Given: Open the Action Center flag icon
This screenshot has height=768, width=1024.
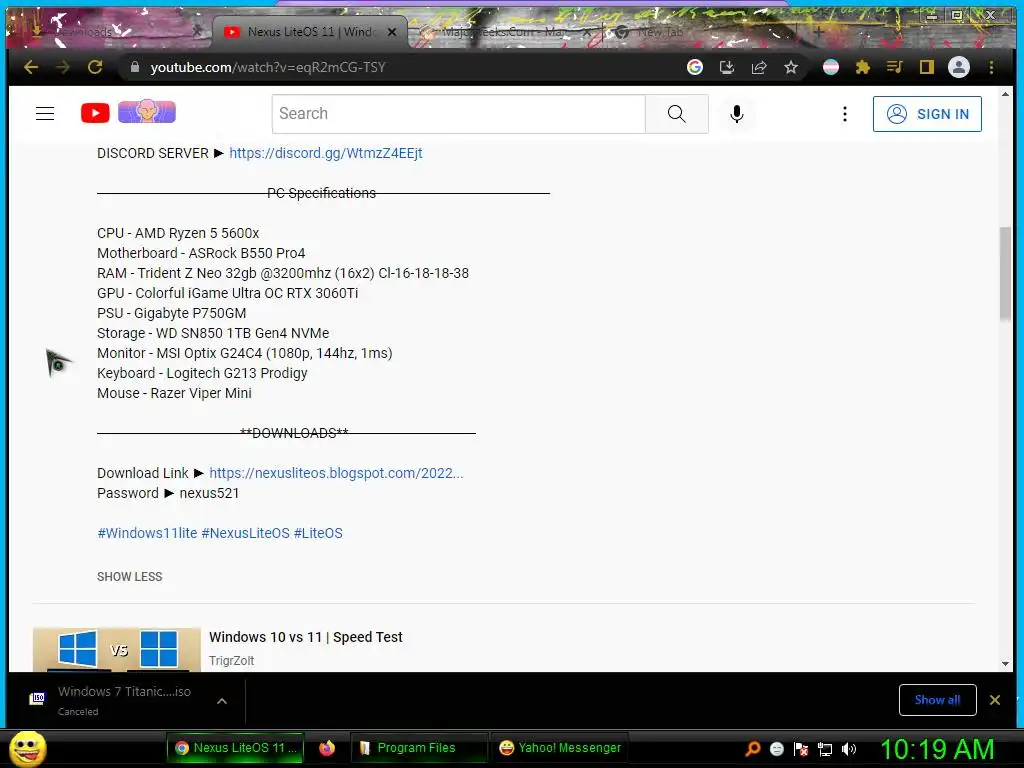Looking at the screenshot, I should pos(801,749).
